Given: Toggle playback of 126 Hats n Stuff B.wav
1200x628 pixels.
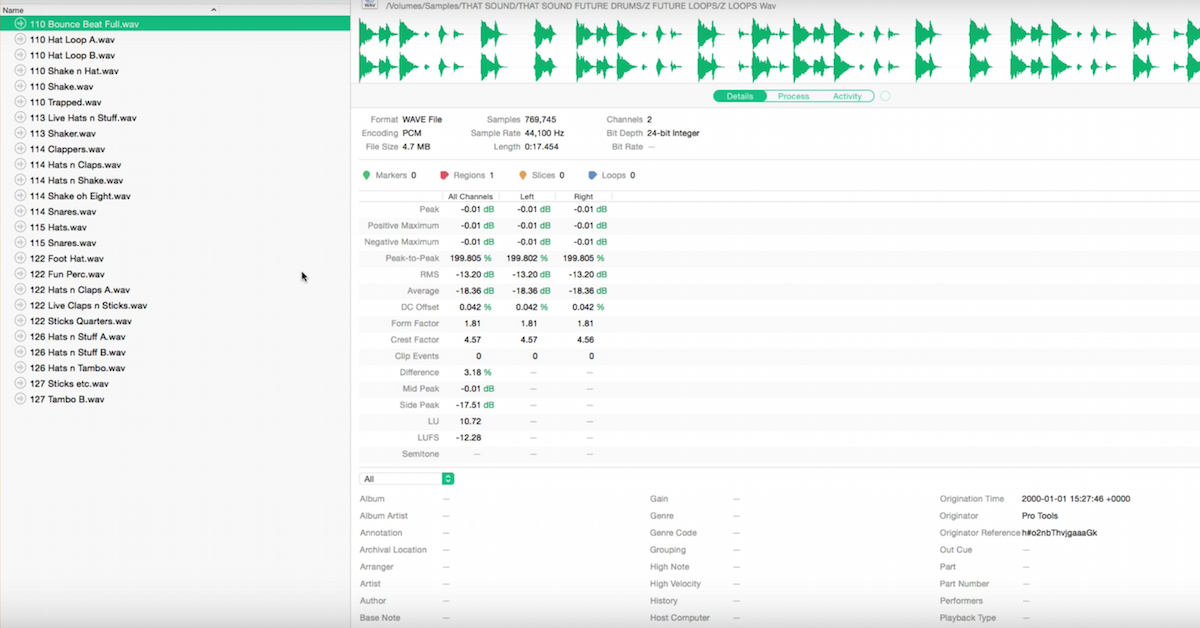Looking at the screenshot, I should pos(22,352).
